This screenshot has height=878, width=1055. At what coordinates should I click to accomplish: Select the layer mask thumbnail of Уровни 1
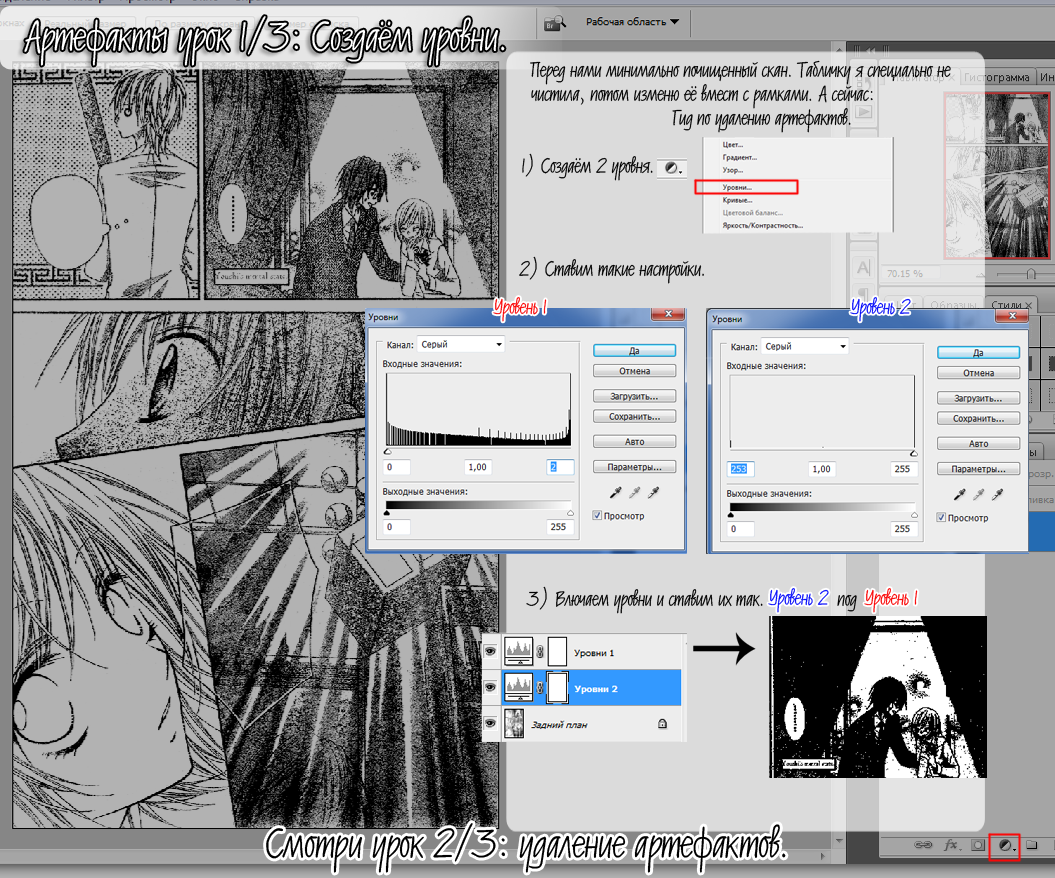558,651
